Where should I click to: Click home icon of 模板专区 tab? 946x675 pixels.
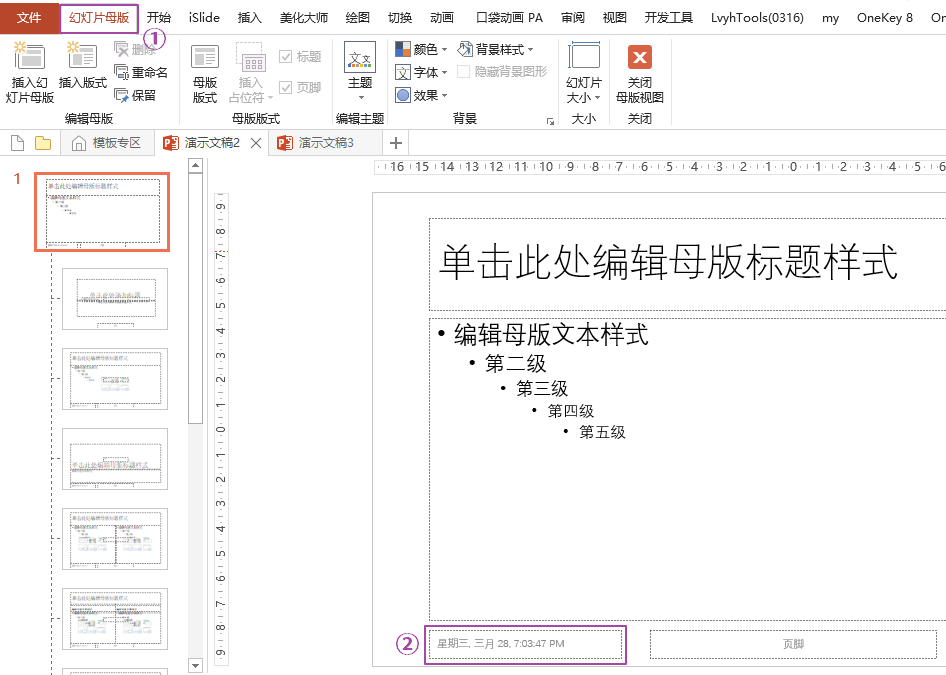click(x=78, y=143)
